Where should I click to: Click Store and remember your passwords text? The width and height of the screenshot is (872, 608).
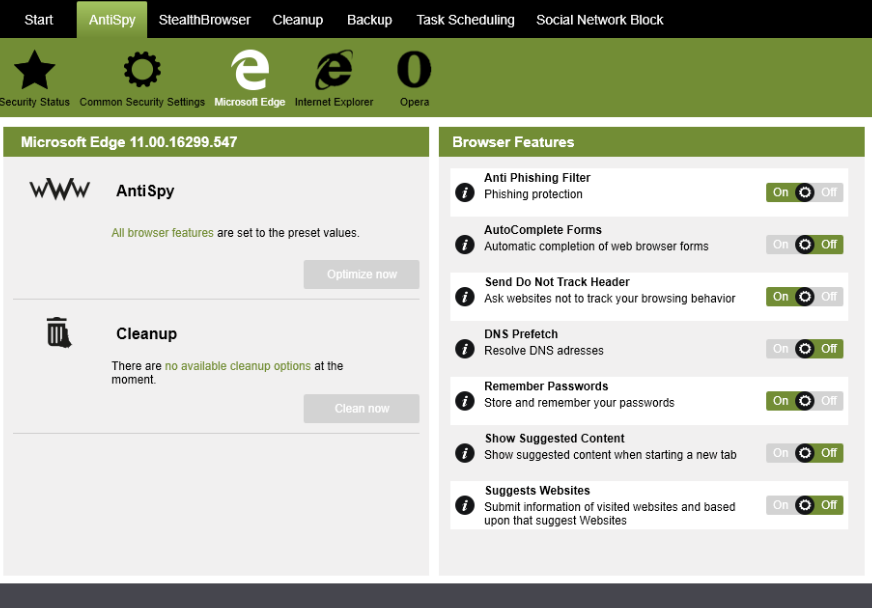[579, 403]
